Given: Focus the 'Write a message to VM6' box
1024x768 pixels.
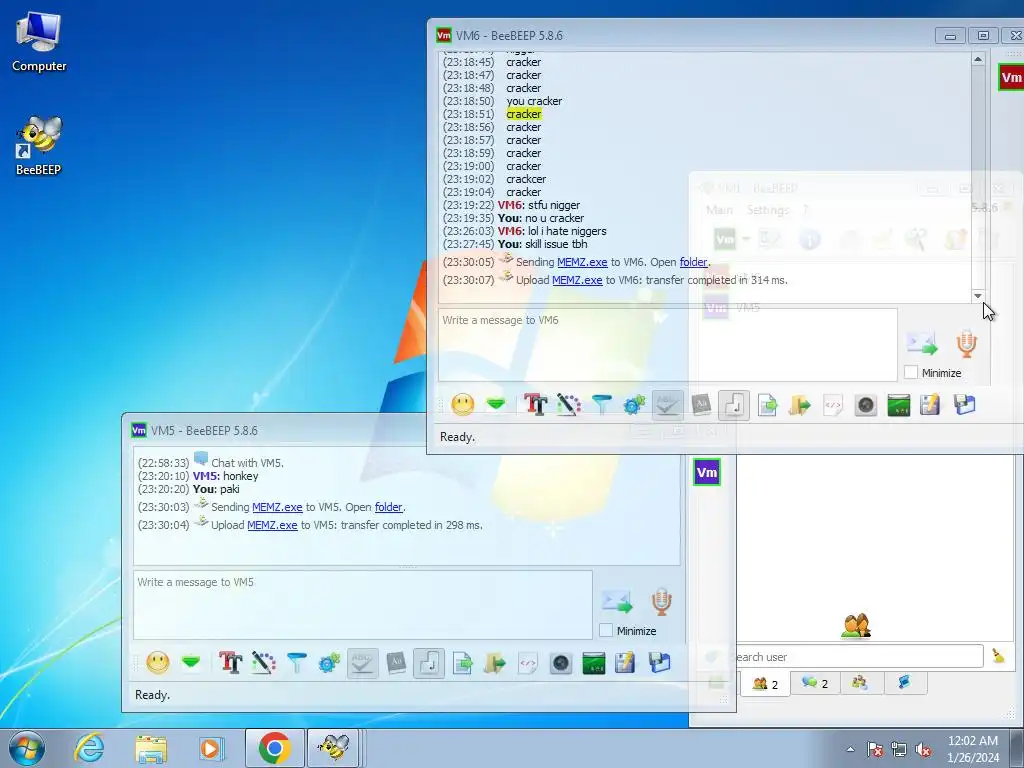Looking at the screenshot, I should [x=667, y=345].
